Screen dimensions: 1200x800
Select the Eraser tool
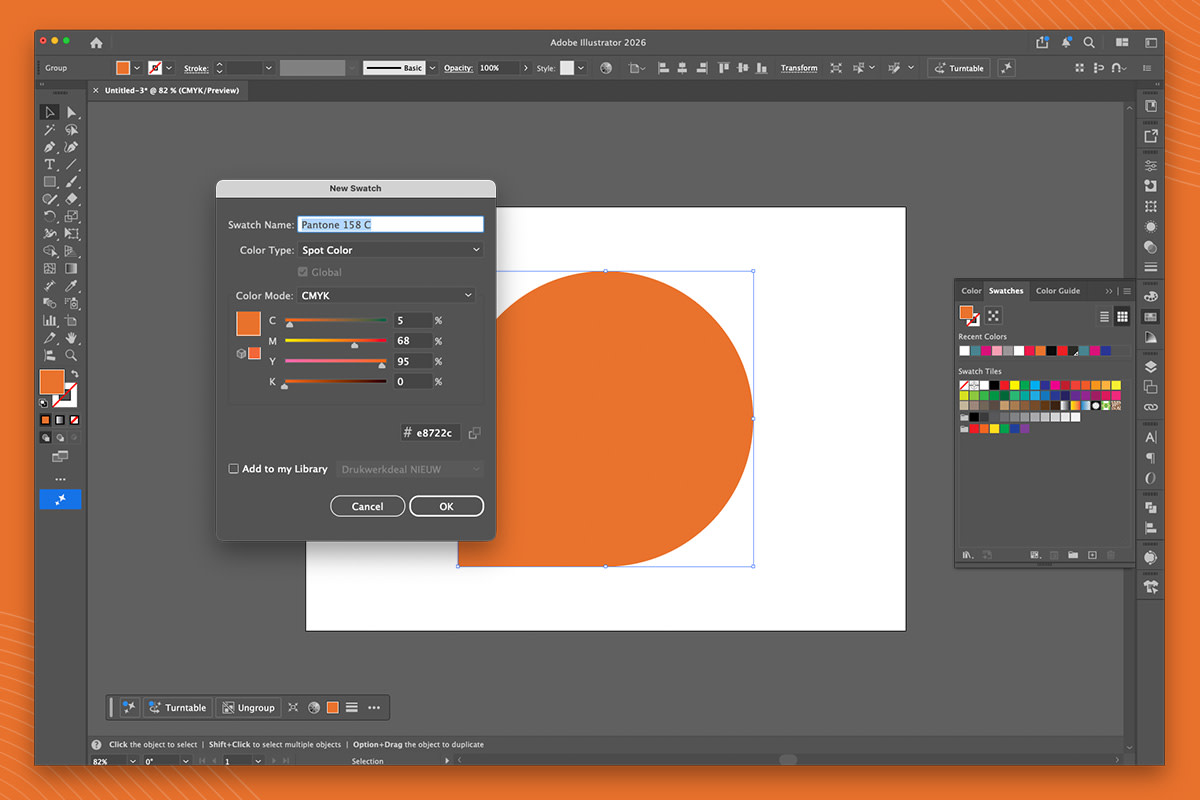click(71, 199)
